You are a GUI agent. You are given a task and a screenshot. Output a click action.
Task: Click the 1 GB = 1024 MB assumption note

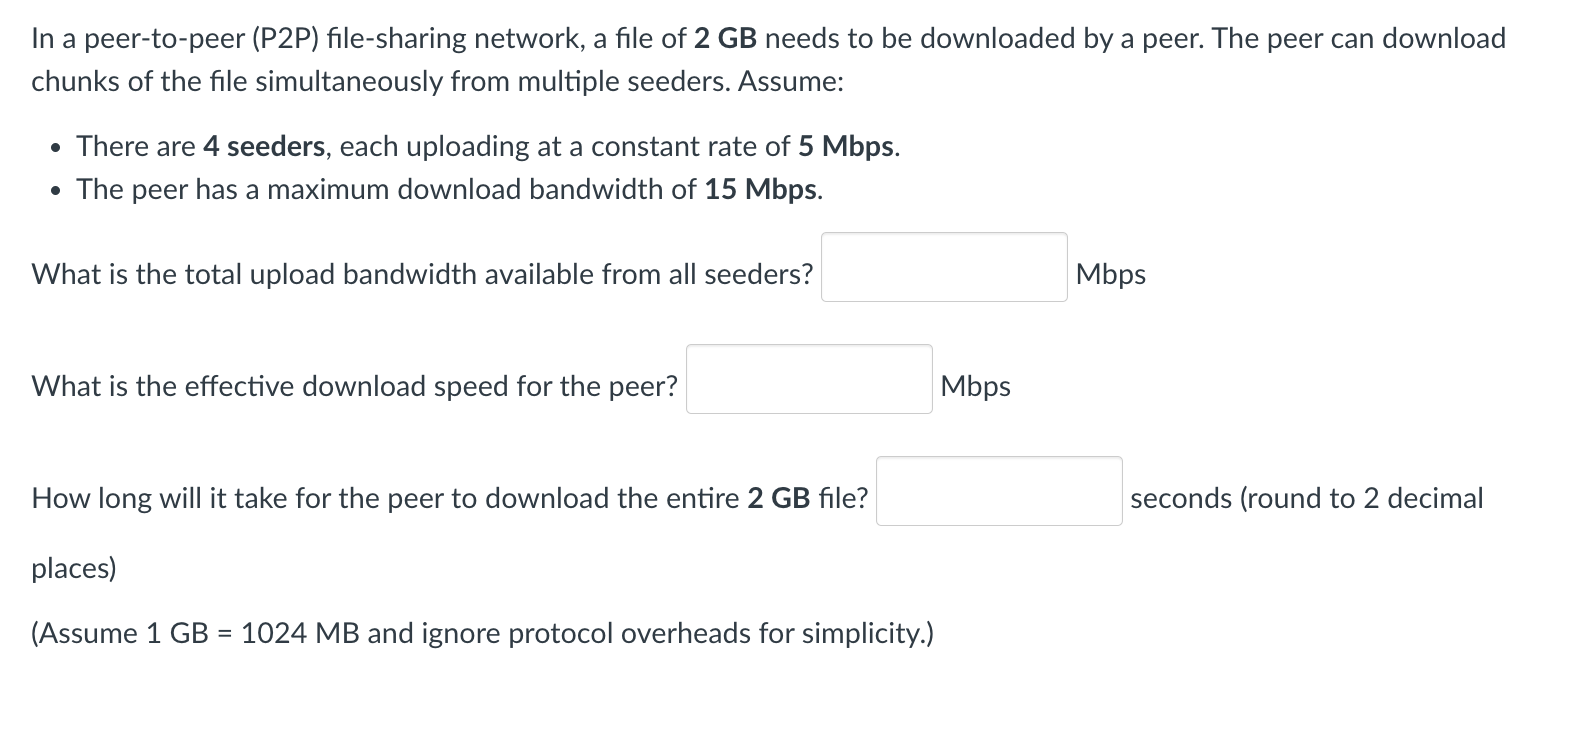(480, 632)
